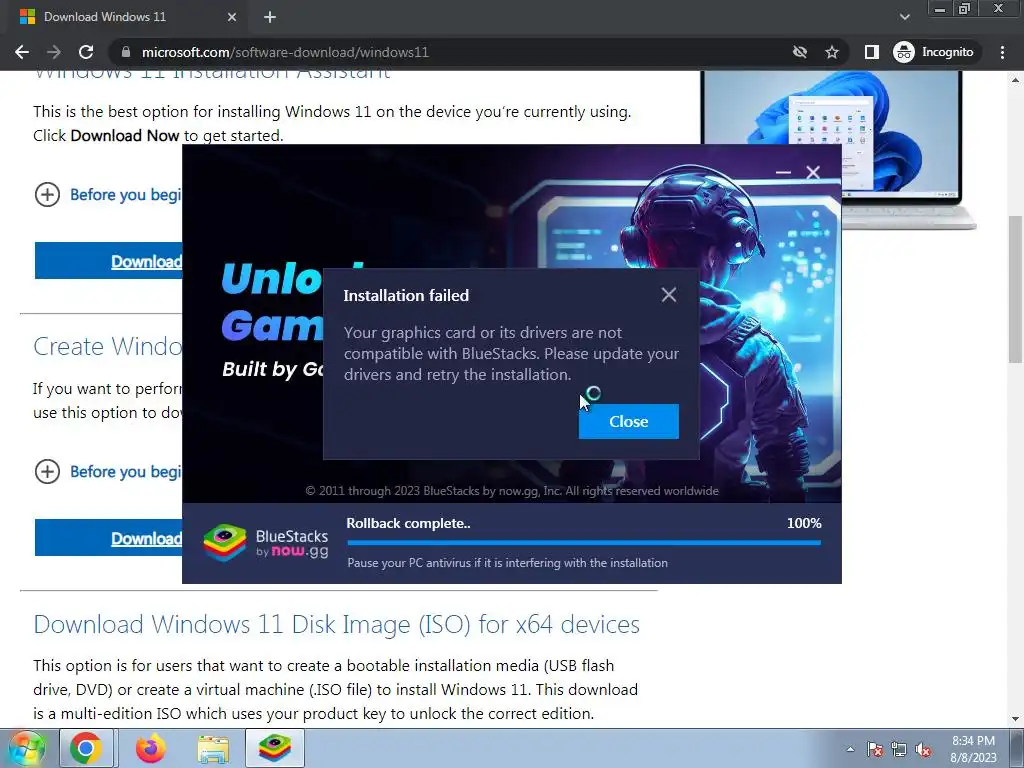Click Download Now under Installation Assistant

click(x=108, y=261)
